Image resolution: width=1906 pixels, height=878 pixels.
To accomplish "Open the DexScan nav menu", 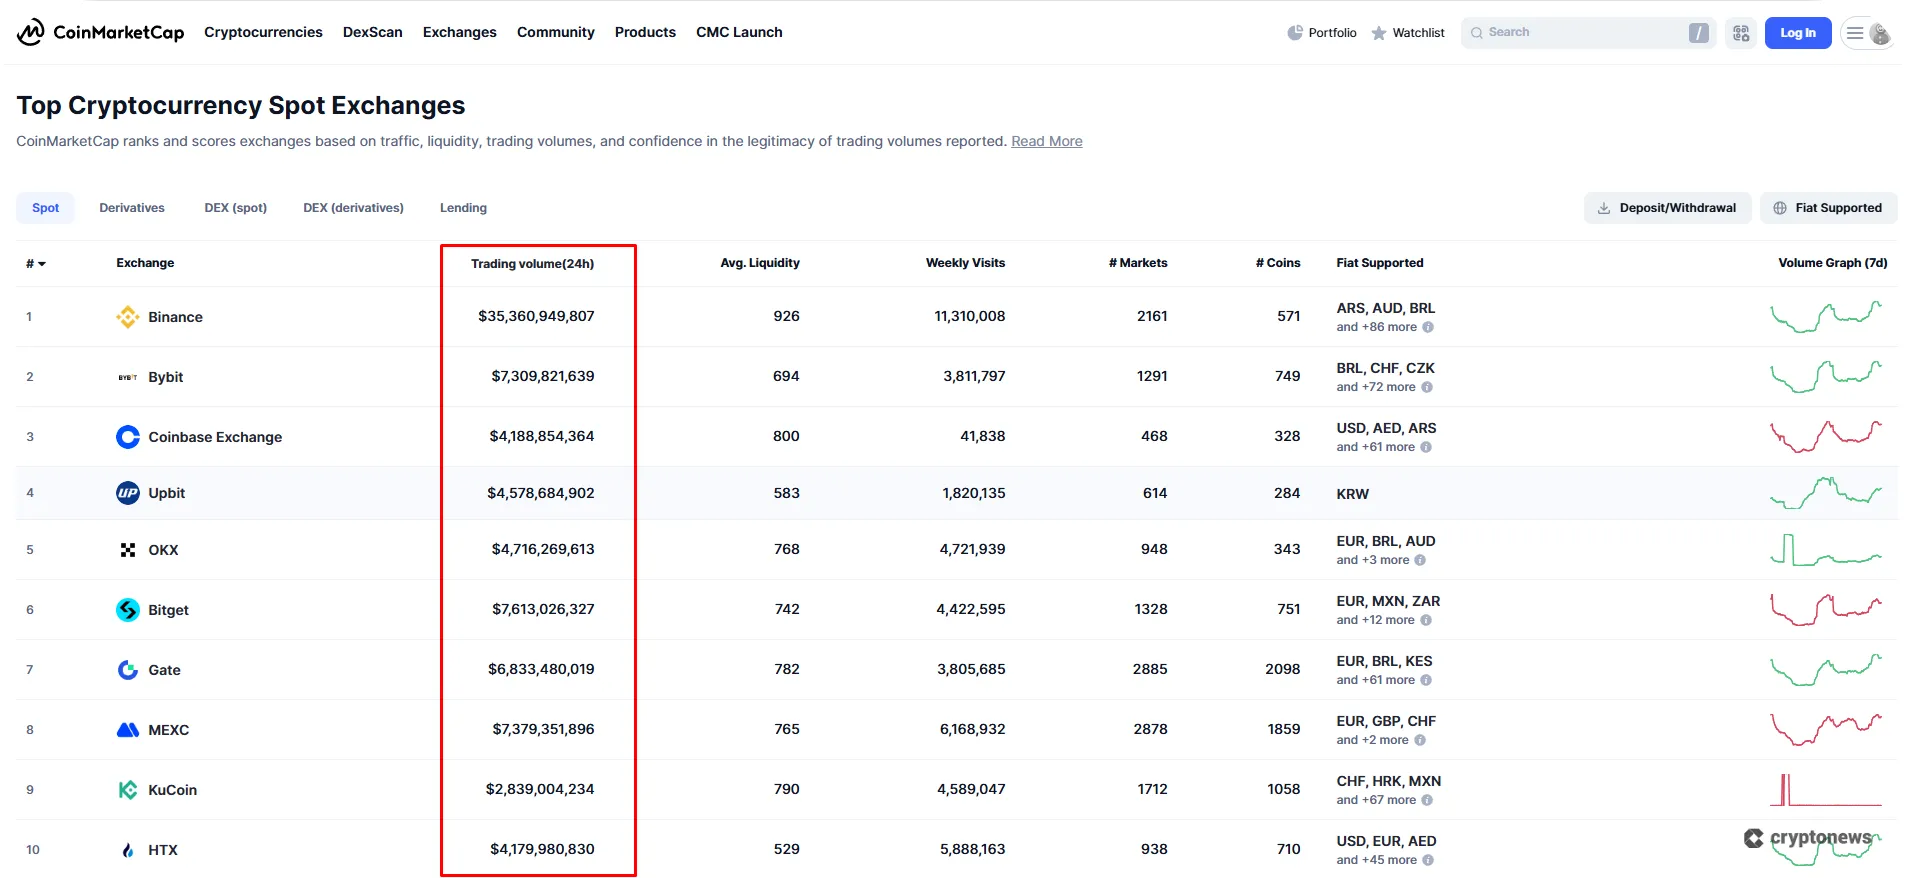I will point(373,32).
